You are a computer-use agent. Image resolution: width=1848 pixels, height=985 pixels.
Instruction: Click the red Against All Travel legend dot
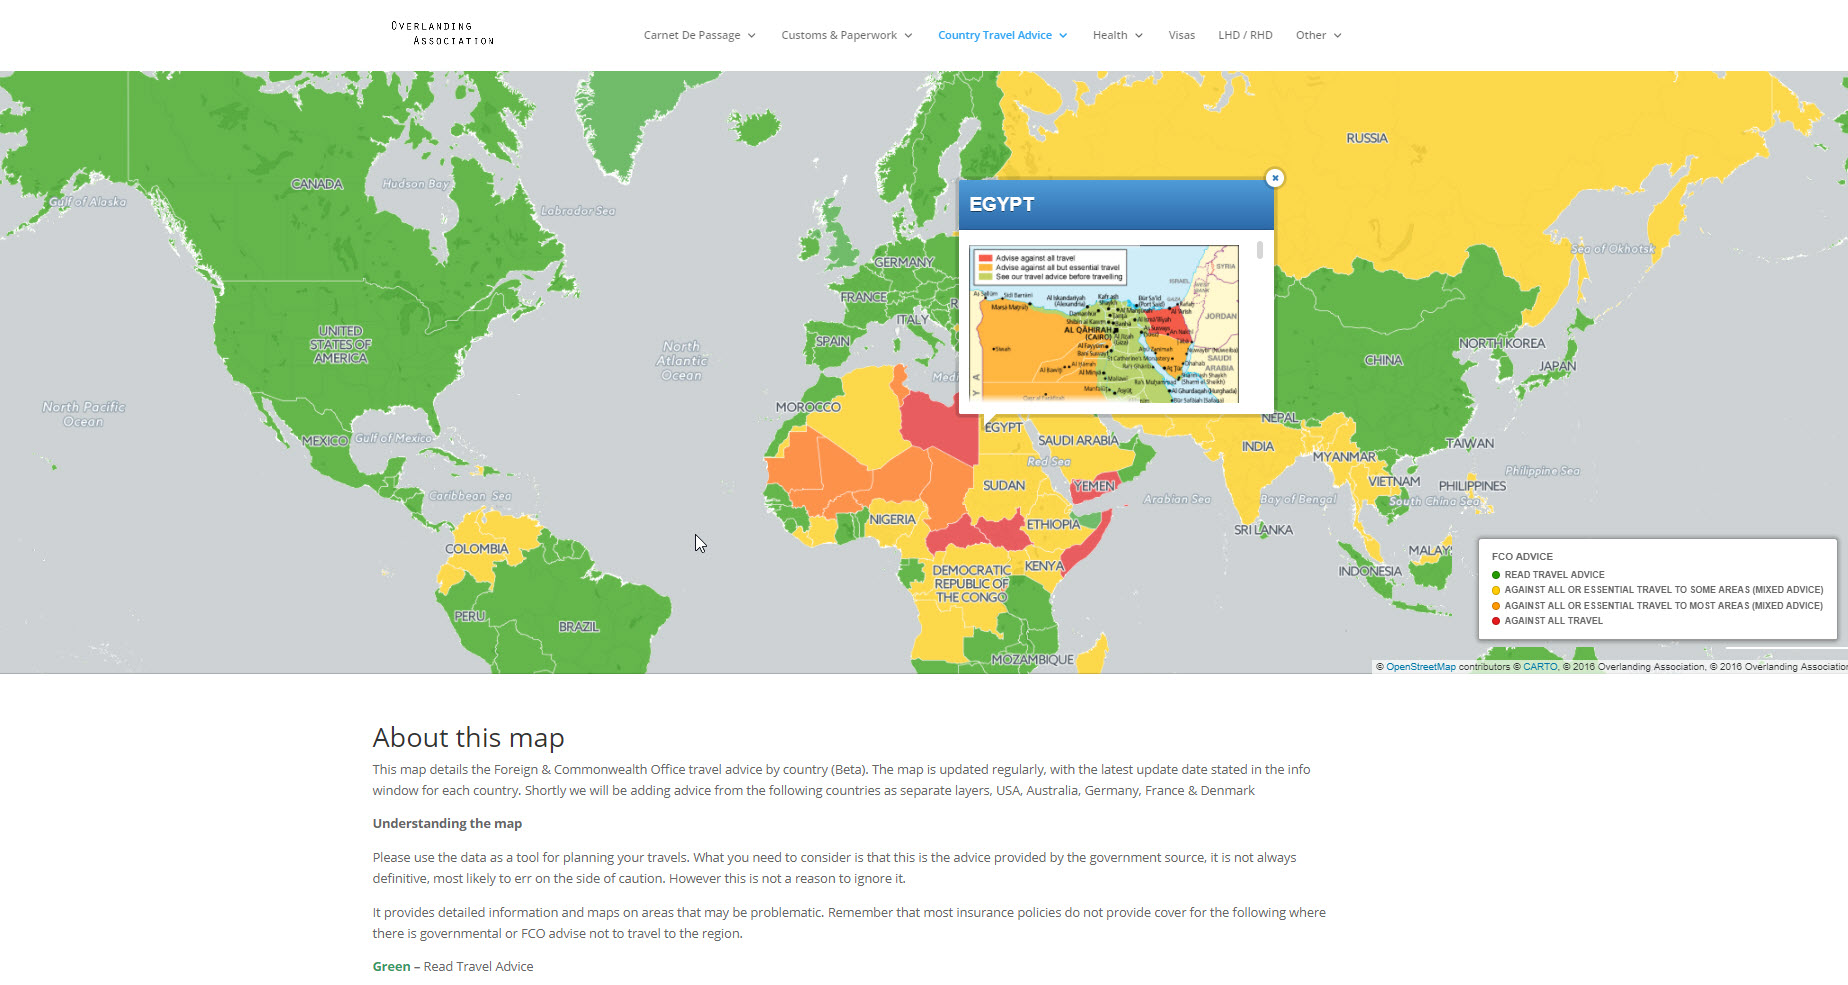pos(1496,621)
